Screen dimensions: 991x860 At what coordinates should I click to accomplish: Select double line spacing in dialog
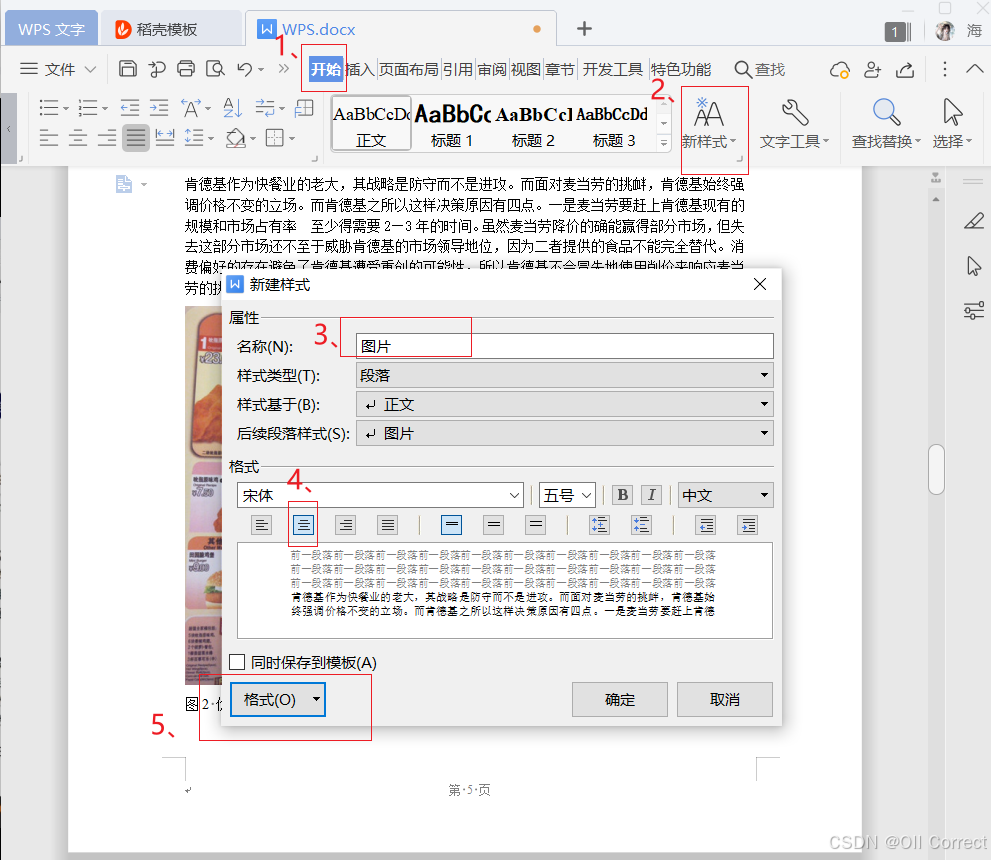click(x=535, y=524)
